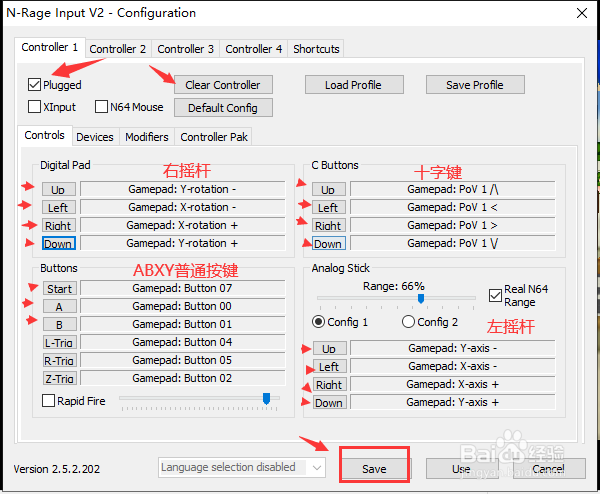Assign the C Buttons Right button
The width and height of the screenshot is (600, 494).
(329, 225)
